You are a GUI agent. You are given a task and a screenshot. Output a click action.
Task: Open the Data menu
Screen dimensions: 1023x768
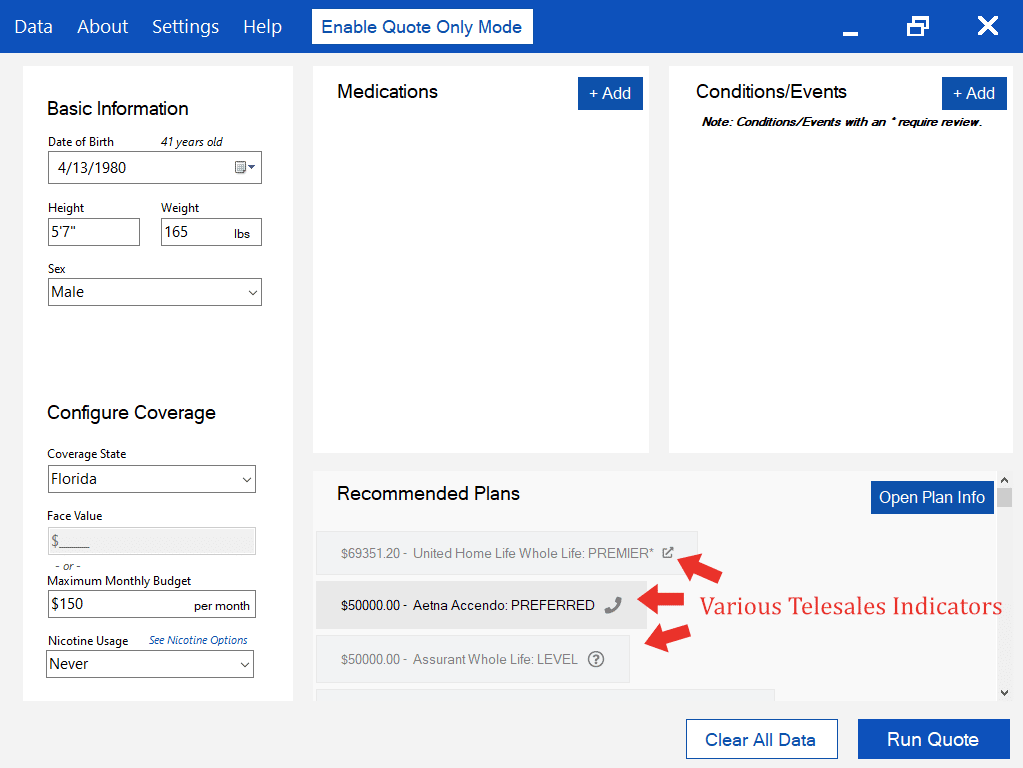coord(33,27)
